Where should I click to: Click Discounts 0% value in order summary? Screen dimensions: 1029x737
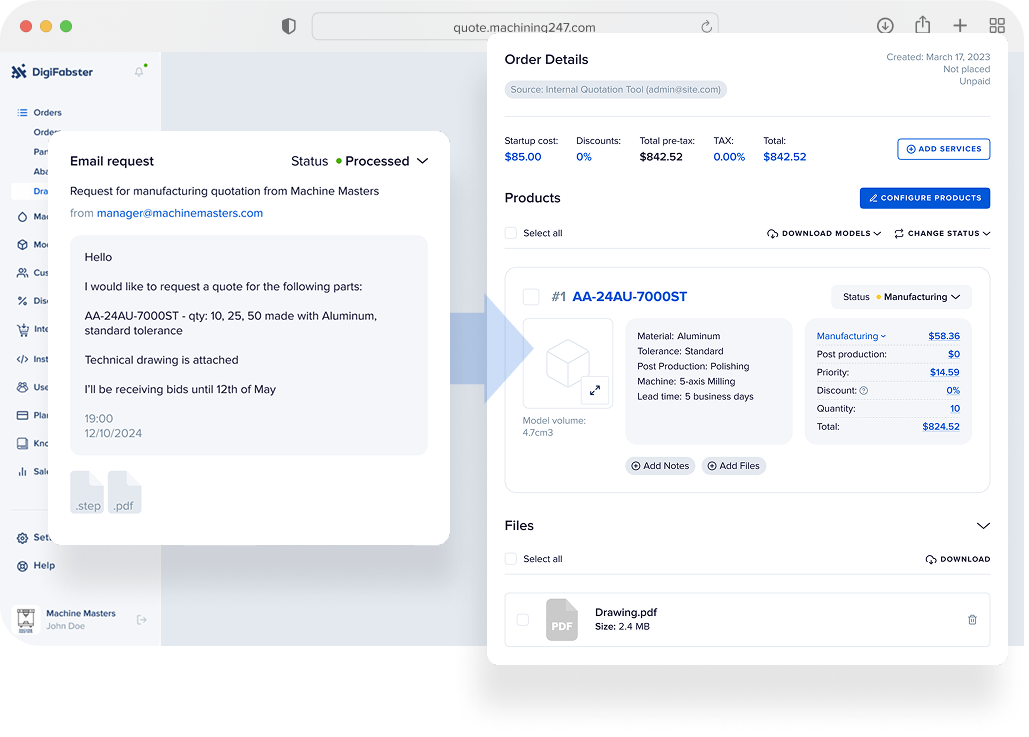point(583,157)
